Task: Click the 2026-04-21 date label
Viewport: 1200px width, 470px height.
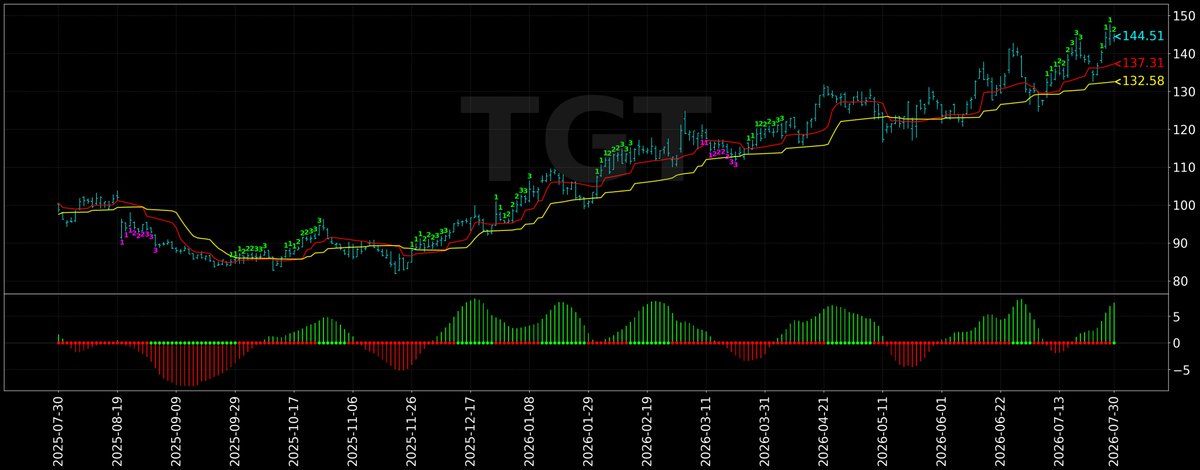Action: [x=823, y=429]
